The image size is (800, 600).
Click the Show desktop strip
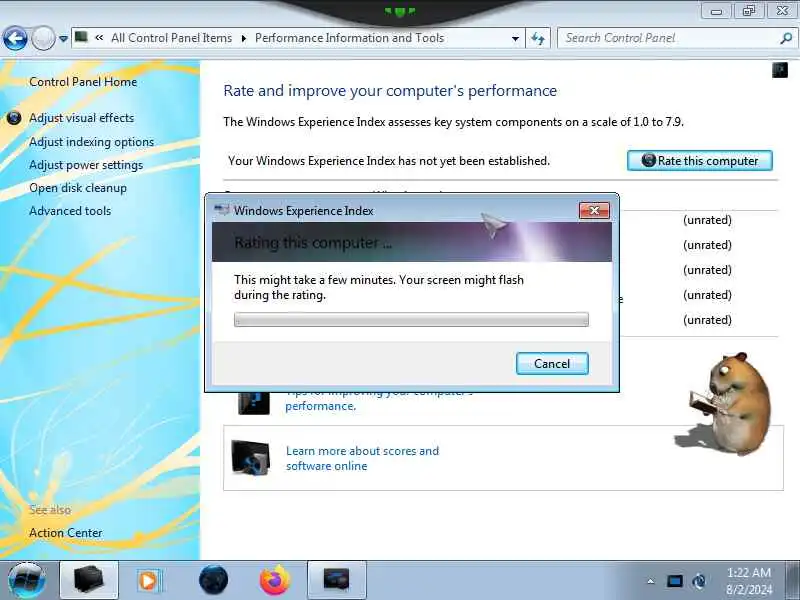(x=793, y=580)
